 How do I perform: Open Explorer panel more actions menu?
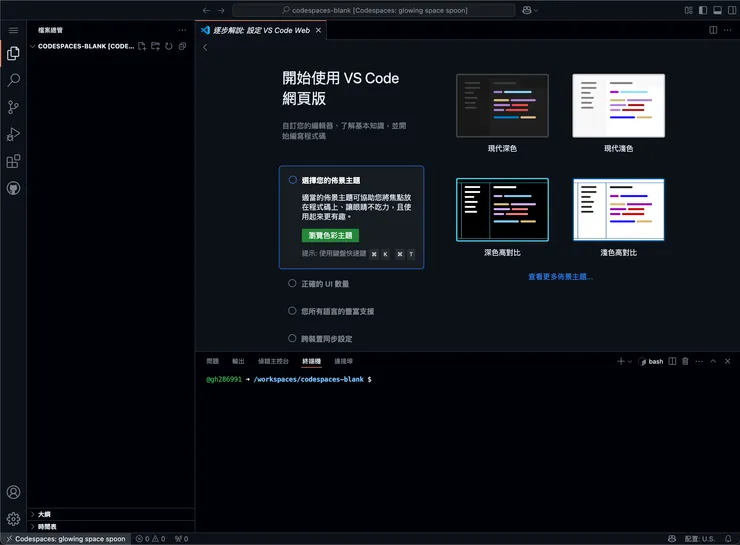click(182, 30)
